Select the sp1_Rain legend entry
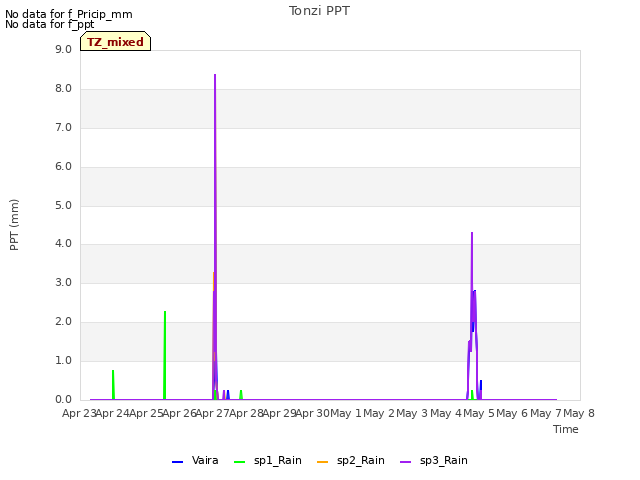The image size is (640, 480). [x=268, y=460]
